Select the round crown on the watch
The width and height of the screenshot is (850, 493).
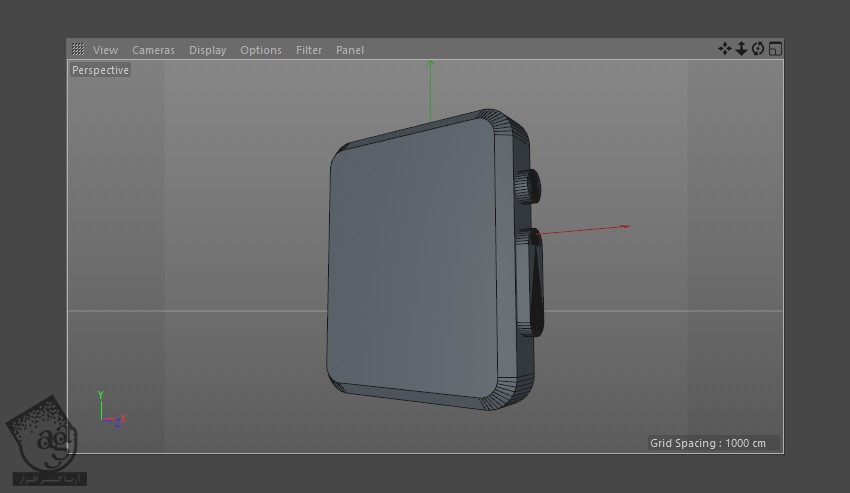529,186
